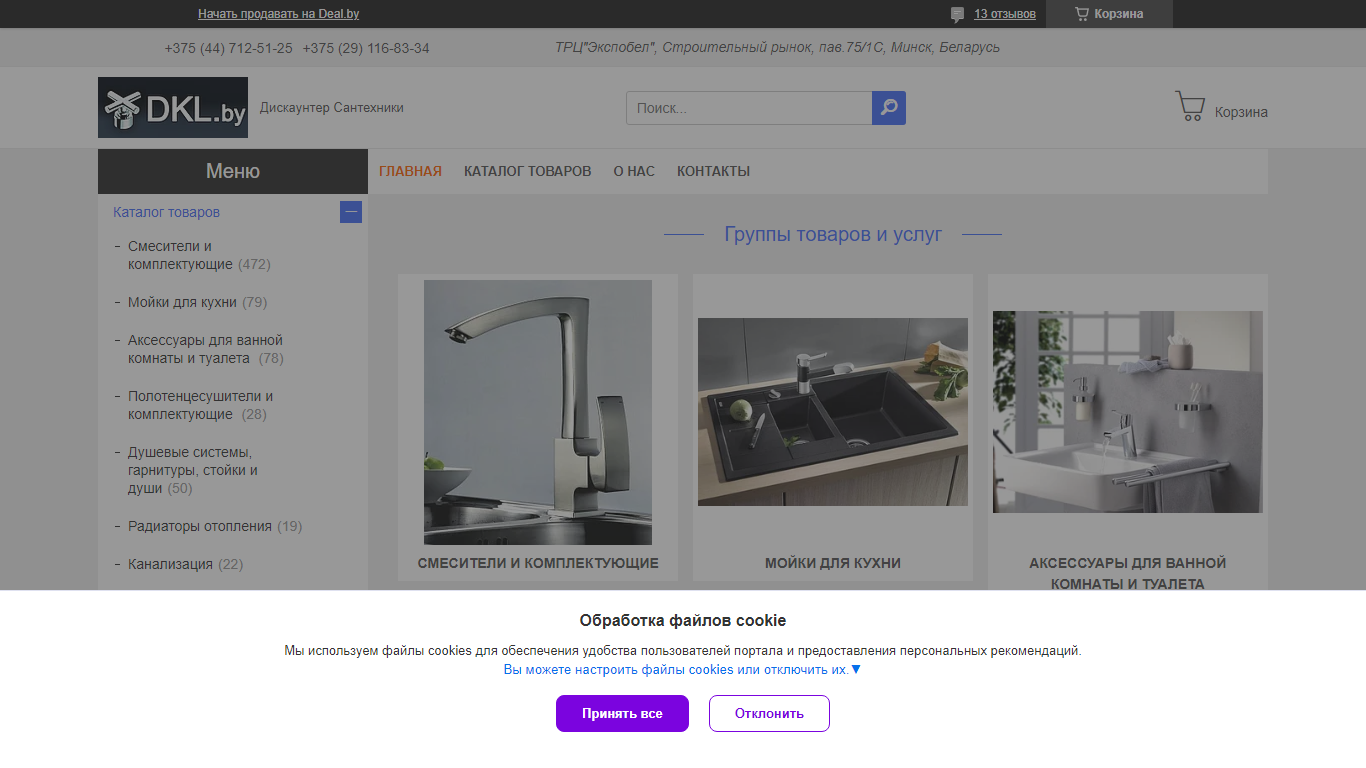1366x768 pixels.
Task: Open the kitchen sink category image
Action: tap(833, 412)
